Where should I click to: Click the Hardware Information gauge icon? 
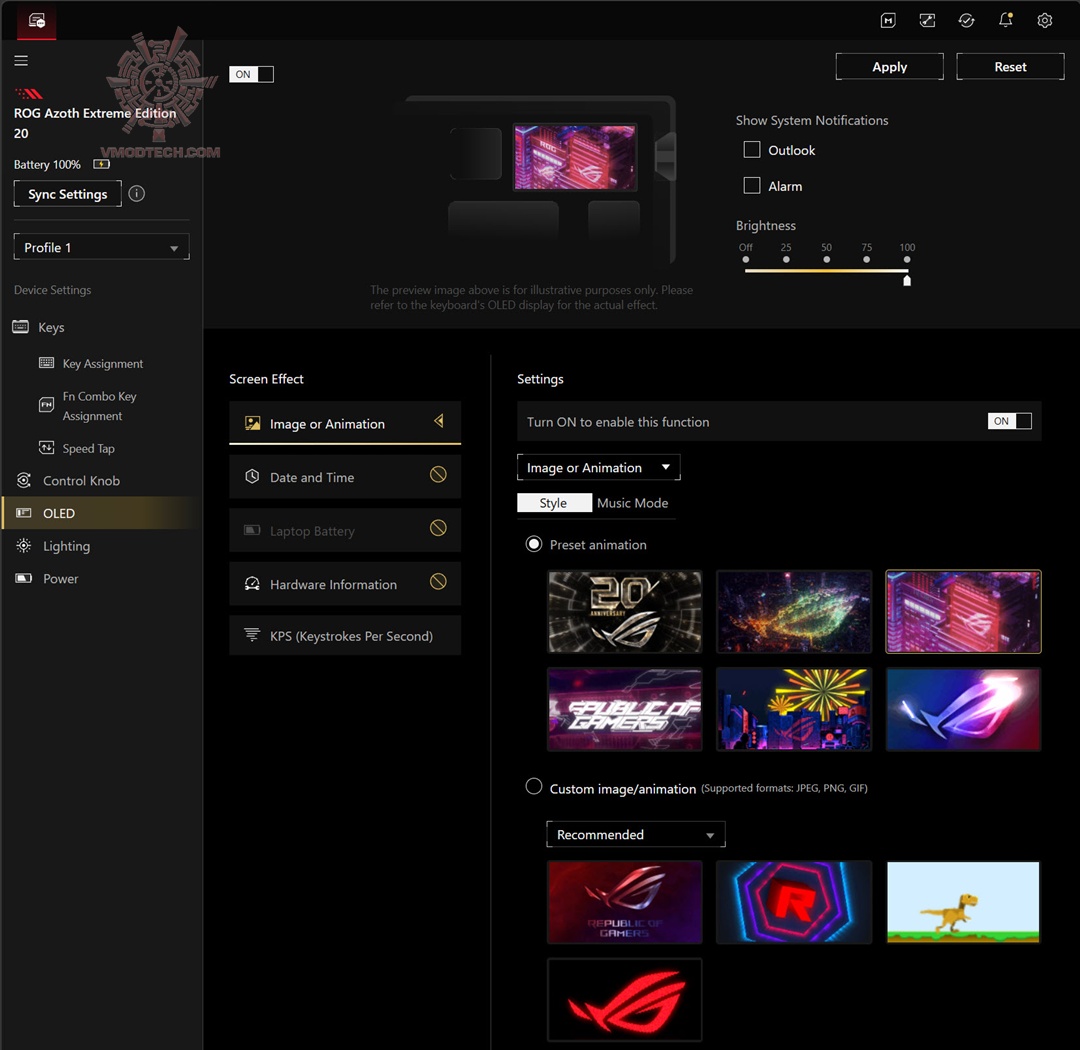(252, 584)
